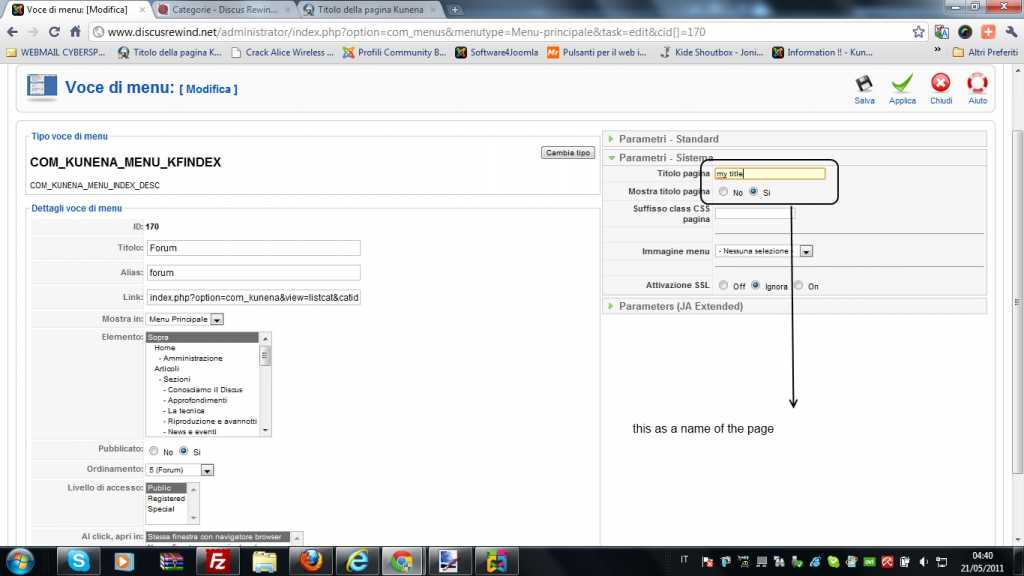Open Skype from the taskbar
The image size is (1024, 576).
[79, 561]
